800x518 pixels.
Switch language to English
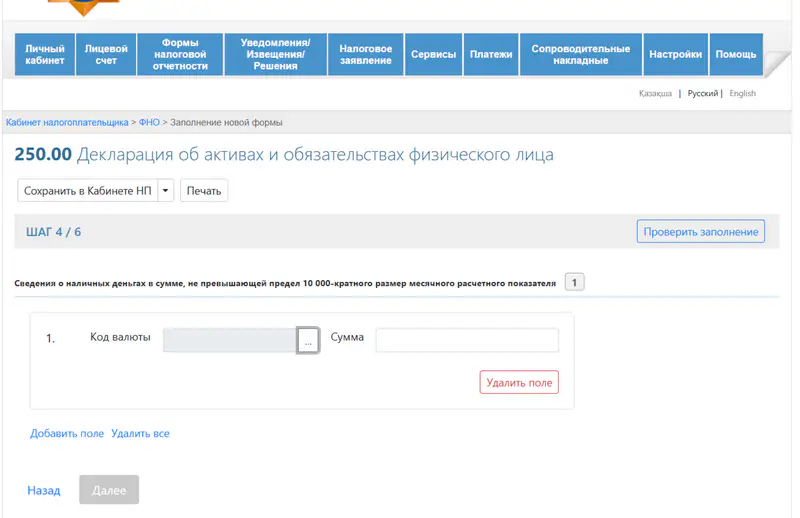pos(742,94)
